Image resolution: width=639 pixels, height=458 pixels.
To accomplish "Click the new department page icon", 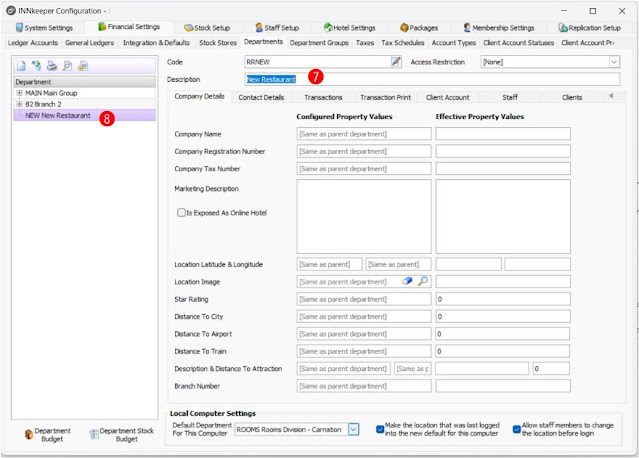I will click(x=21, y=66).
